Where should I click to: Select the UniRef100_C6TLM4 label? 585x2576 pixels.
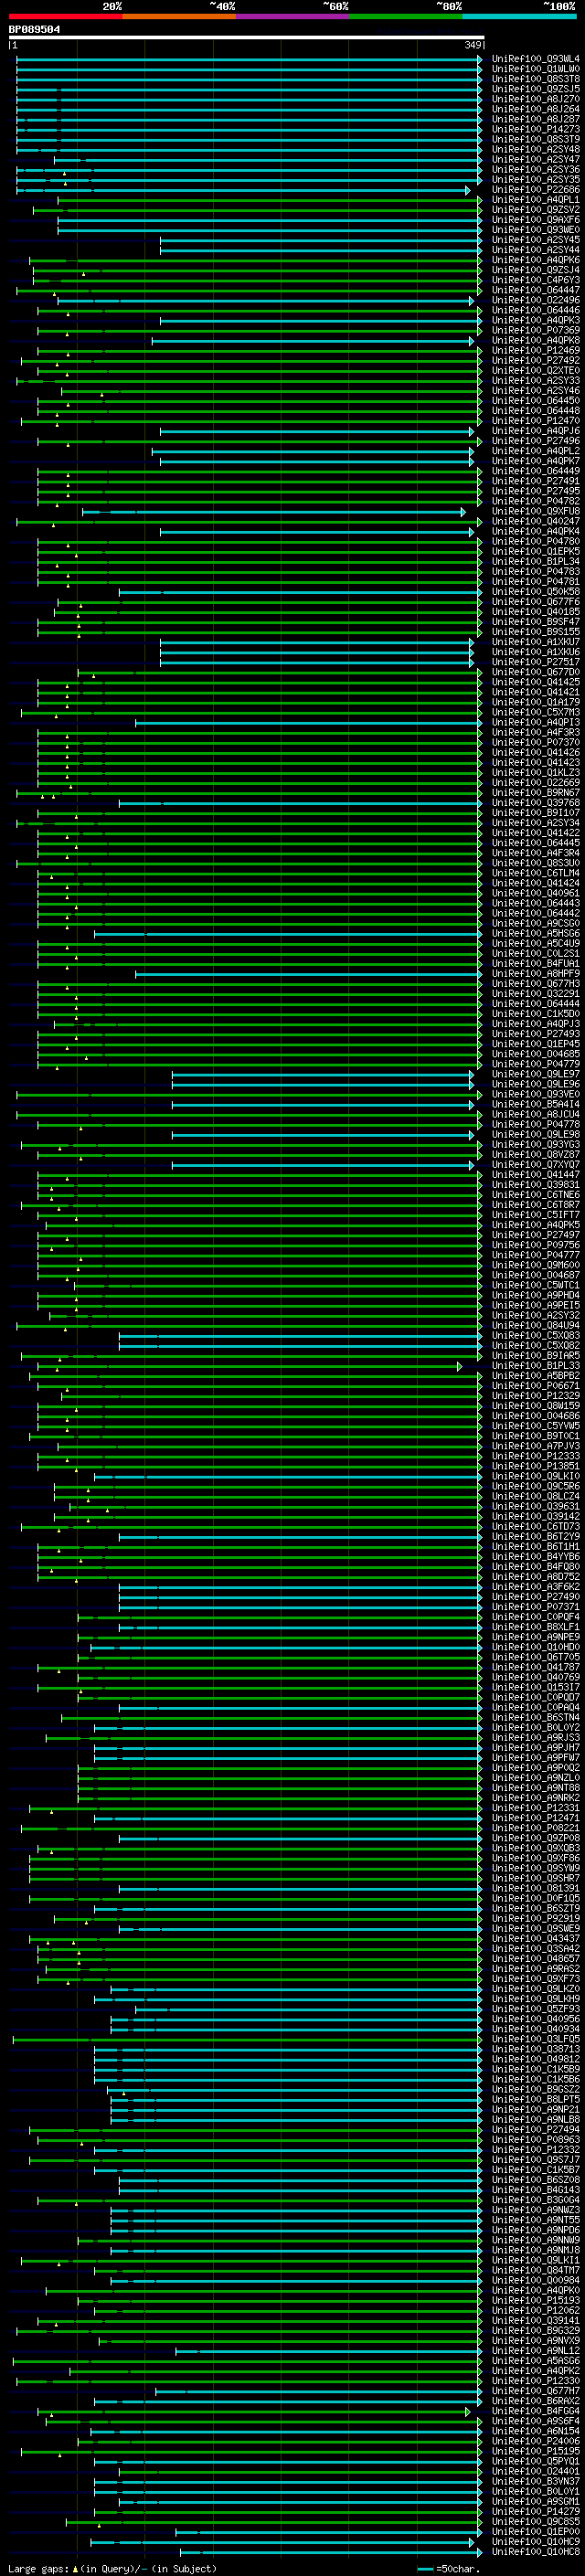(x=535, y=872)
